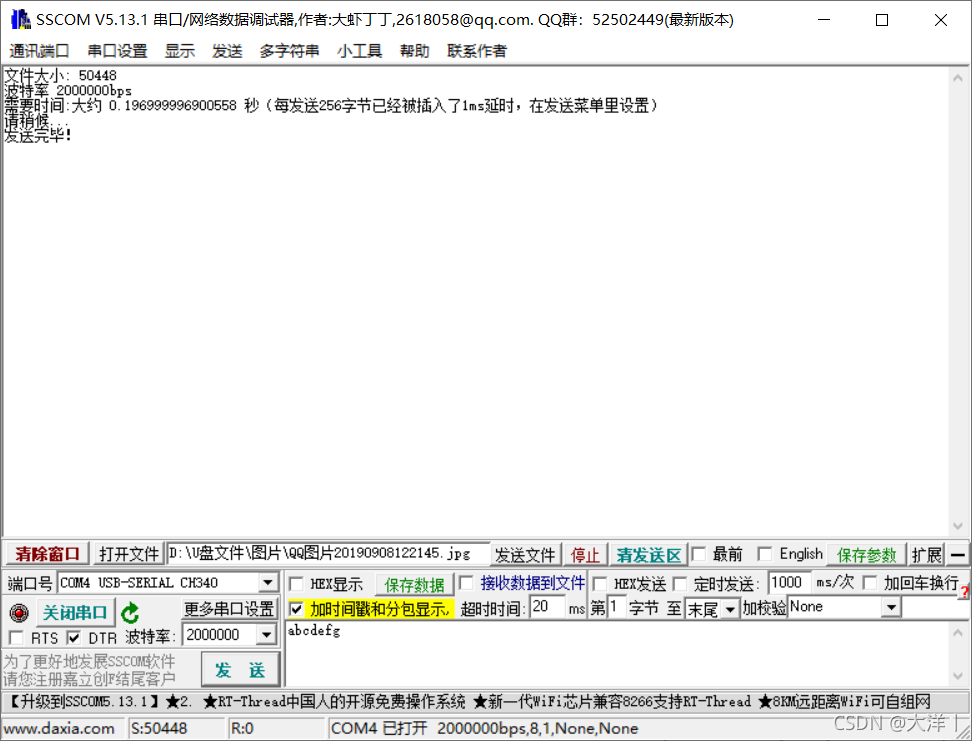Open the 帮助 menu
The height and width of the screenshot is (741, 972).
coord(415,51)
